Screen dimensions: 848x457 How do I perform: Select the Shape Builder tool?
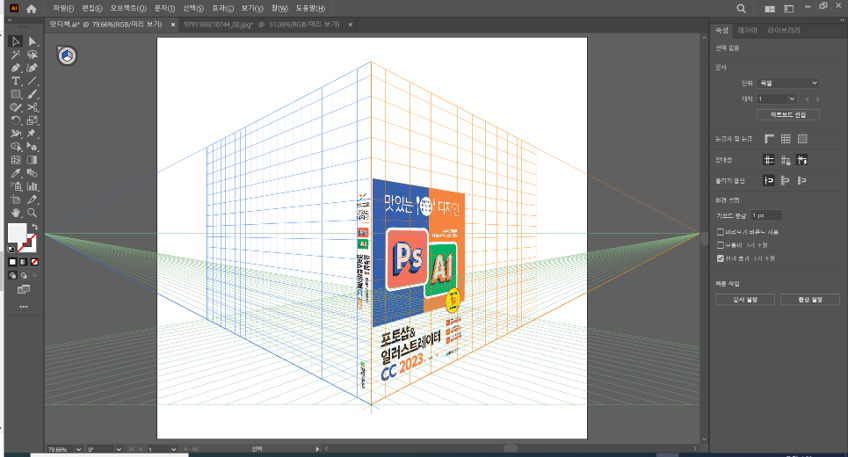16,147
